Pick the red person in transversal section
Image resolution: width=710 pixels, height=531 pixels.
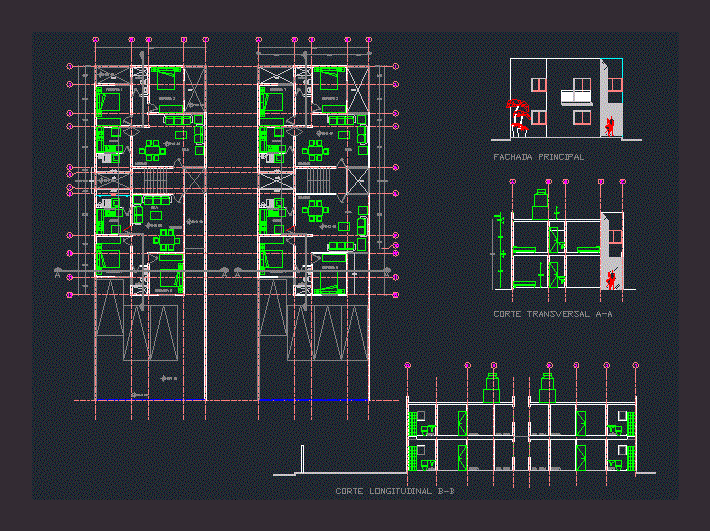pos(610,280)
